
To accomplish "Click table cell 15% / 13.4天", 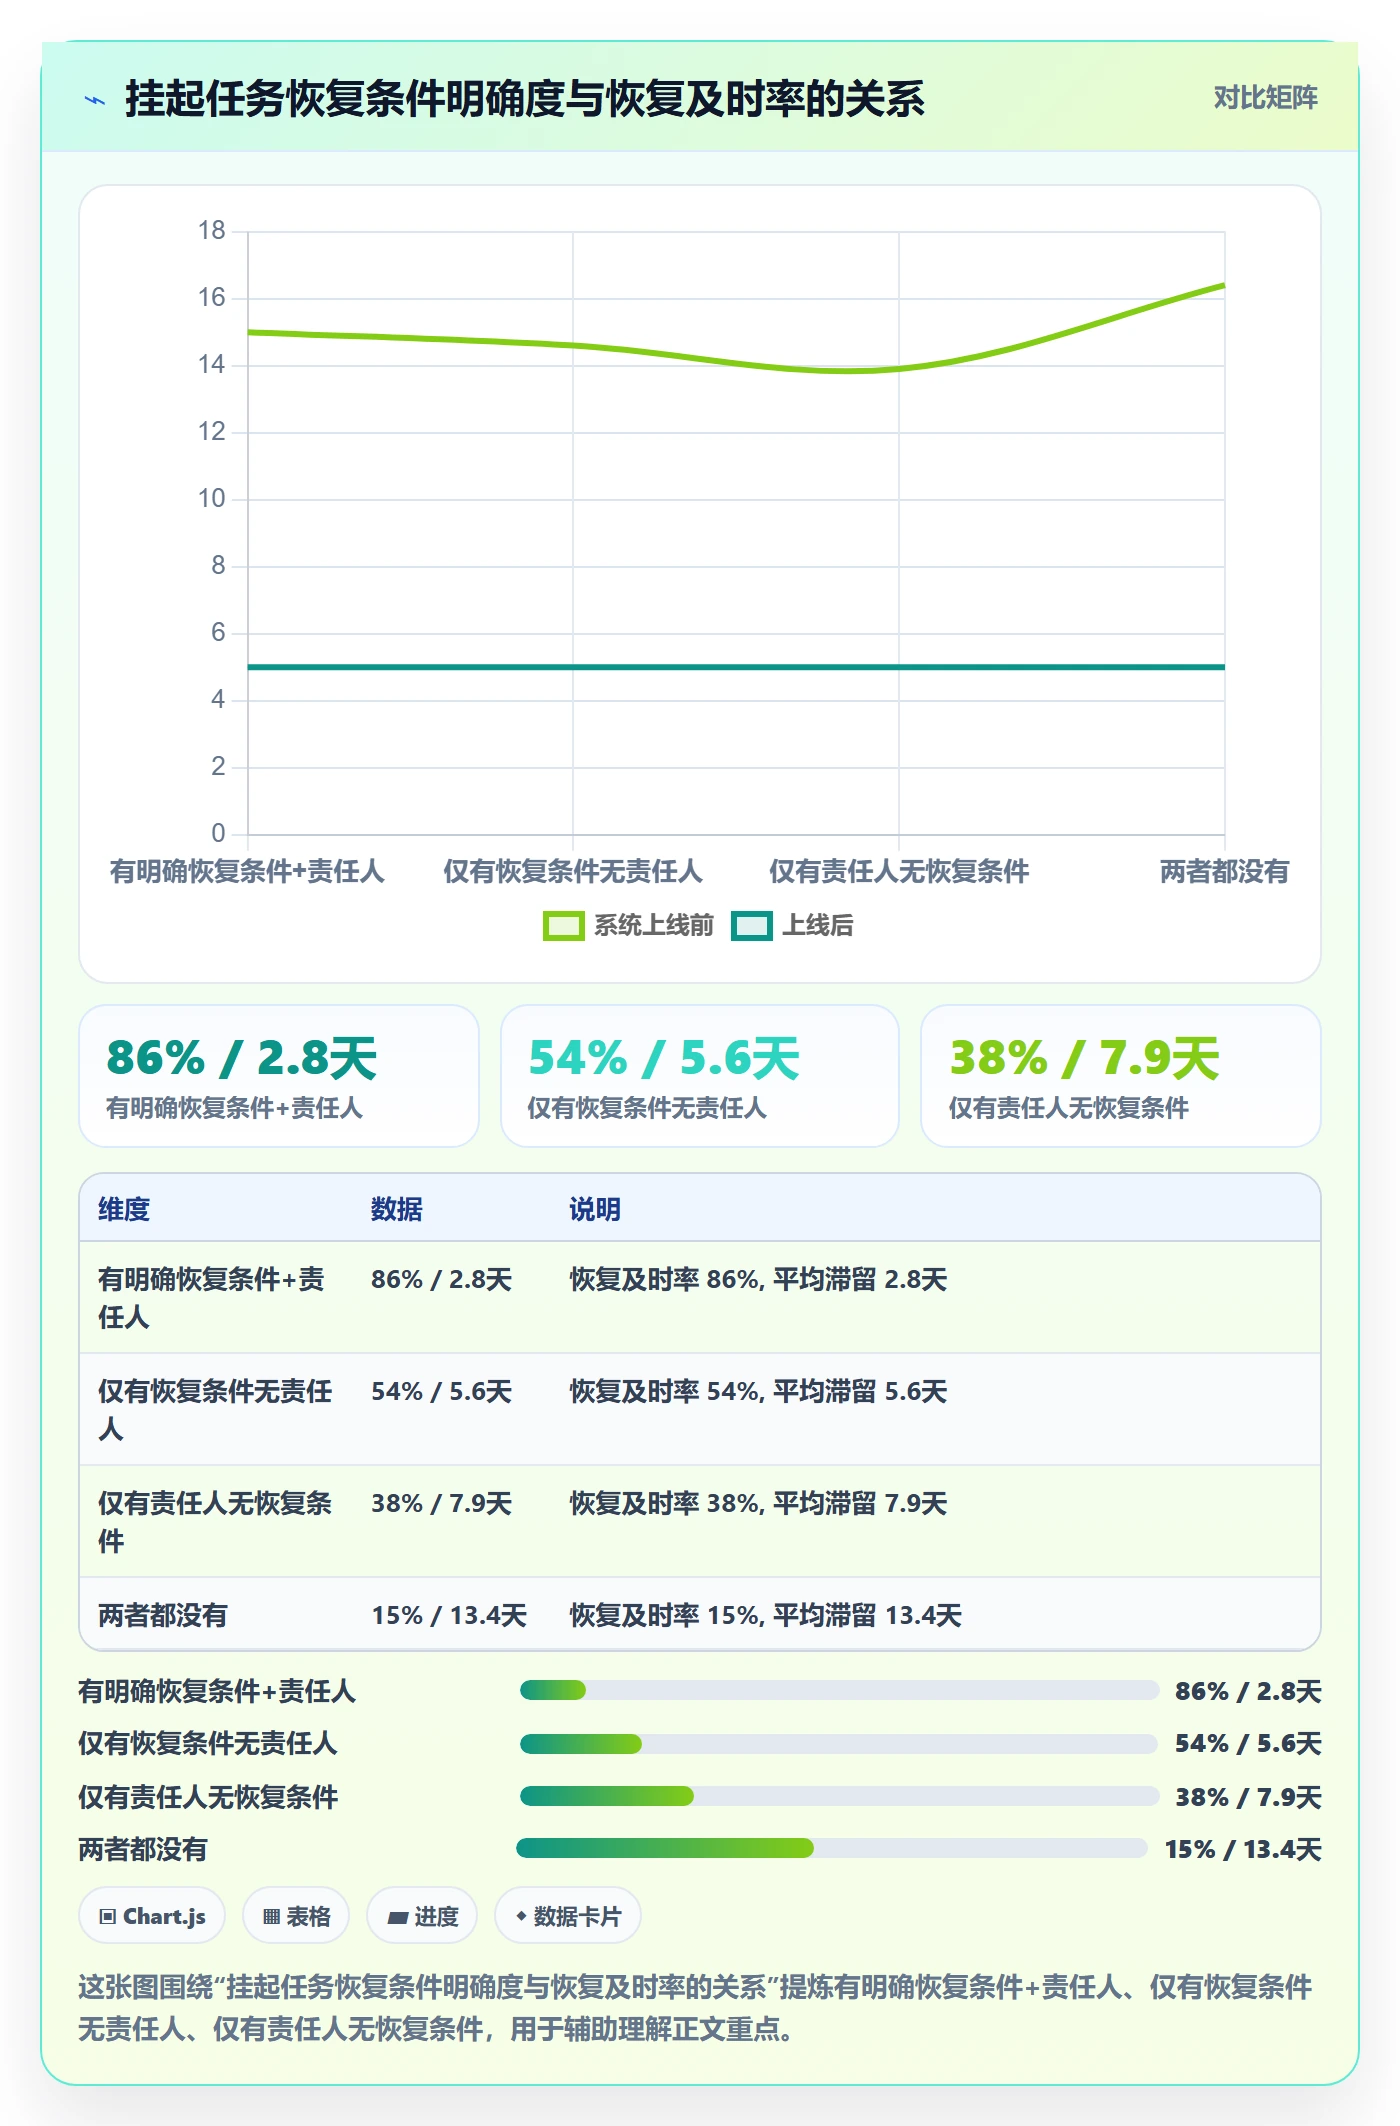I will [449, 1615].
